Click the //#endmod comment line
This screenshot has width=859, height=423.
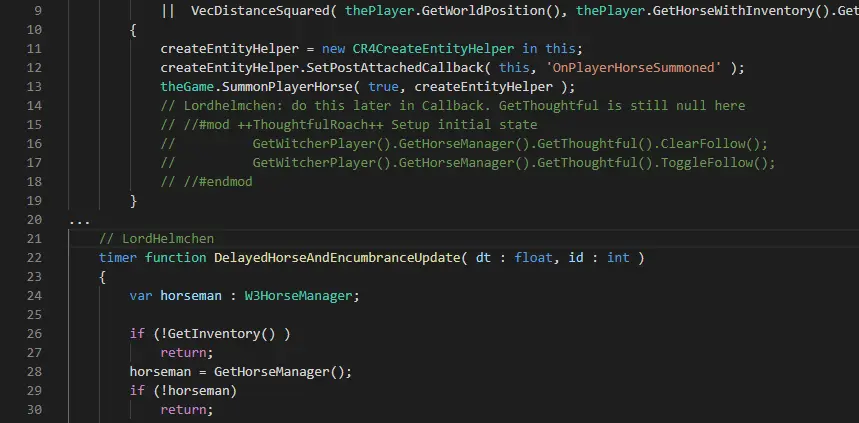pos(207,182)
